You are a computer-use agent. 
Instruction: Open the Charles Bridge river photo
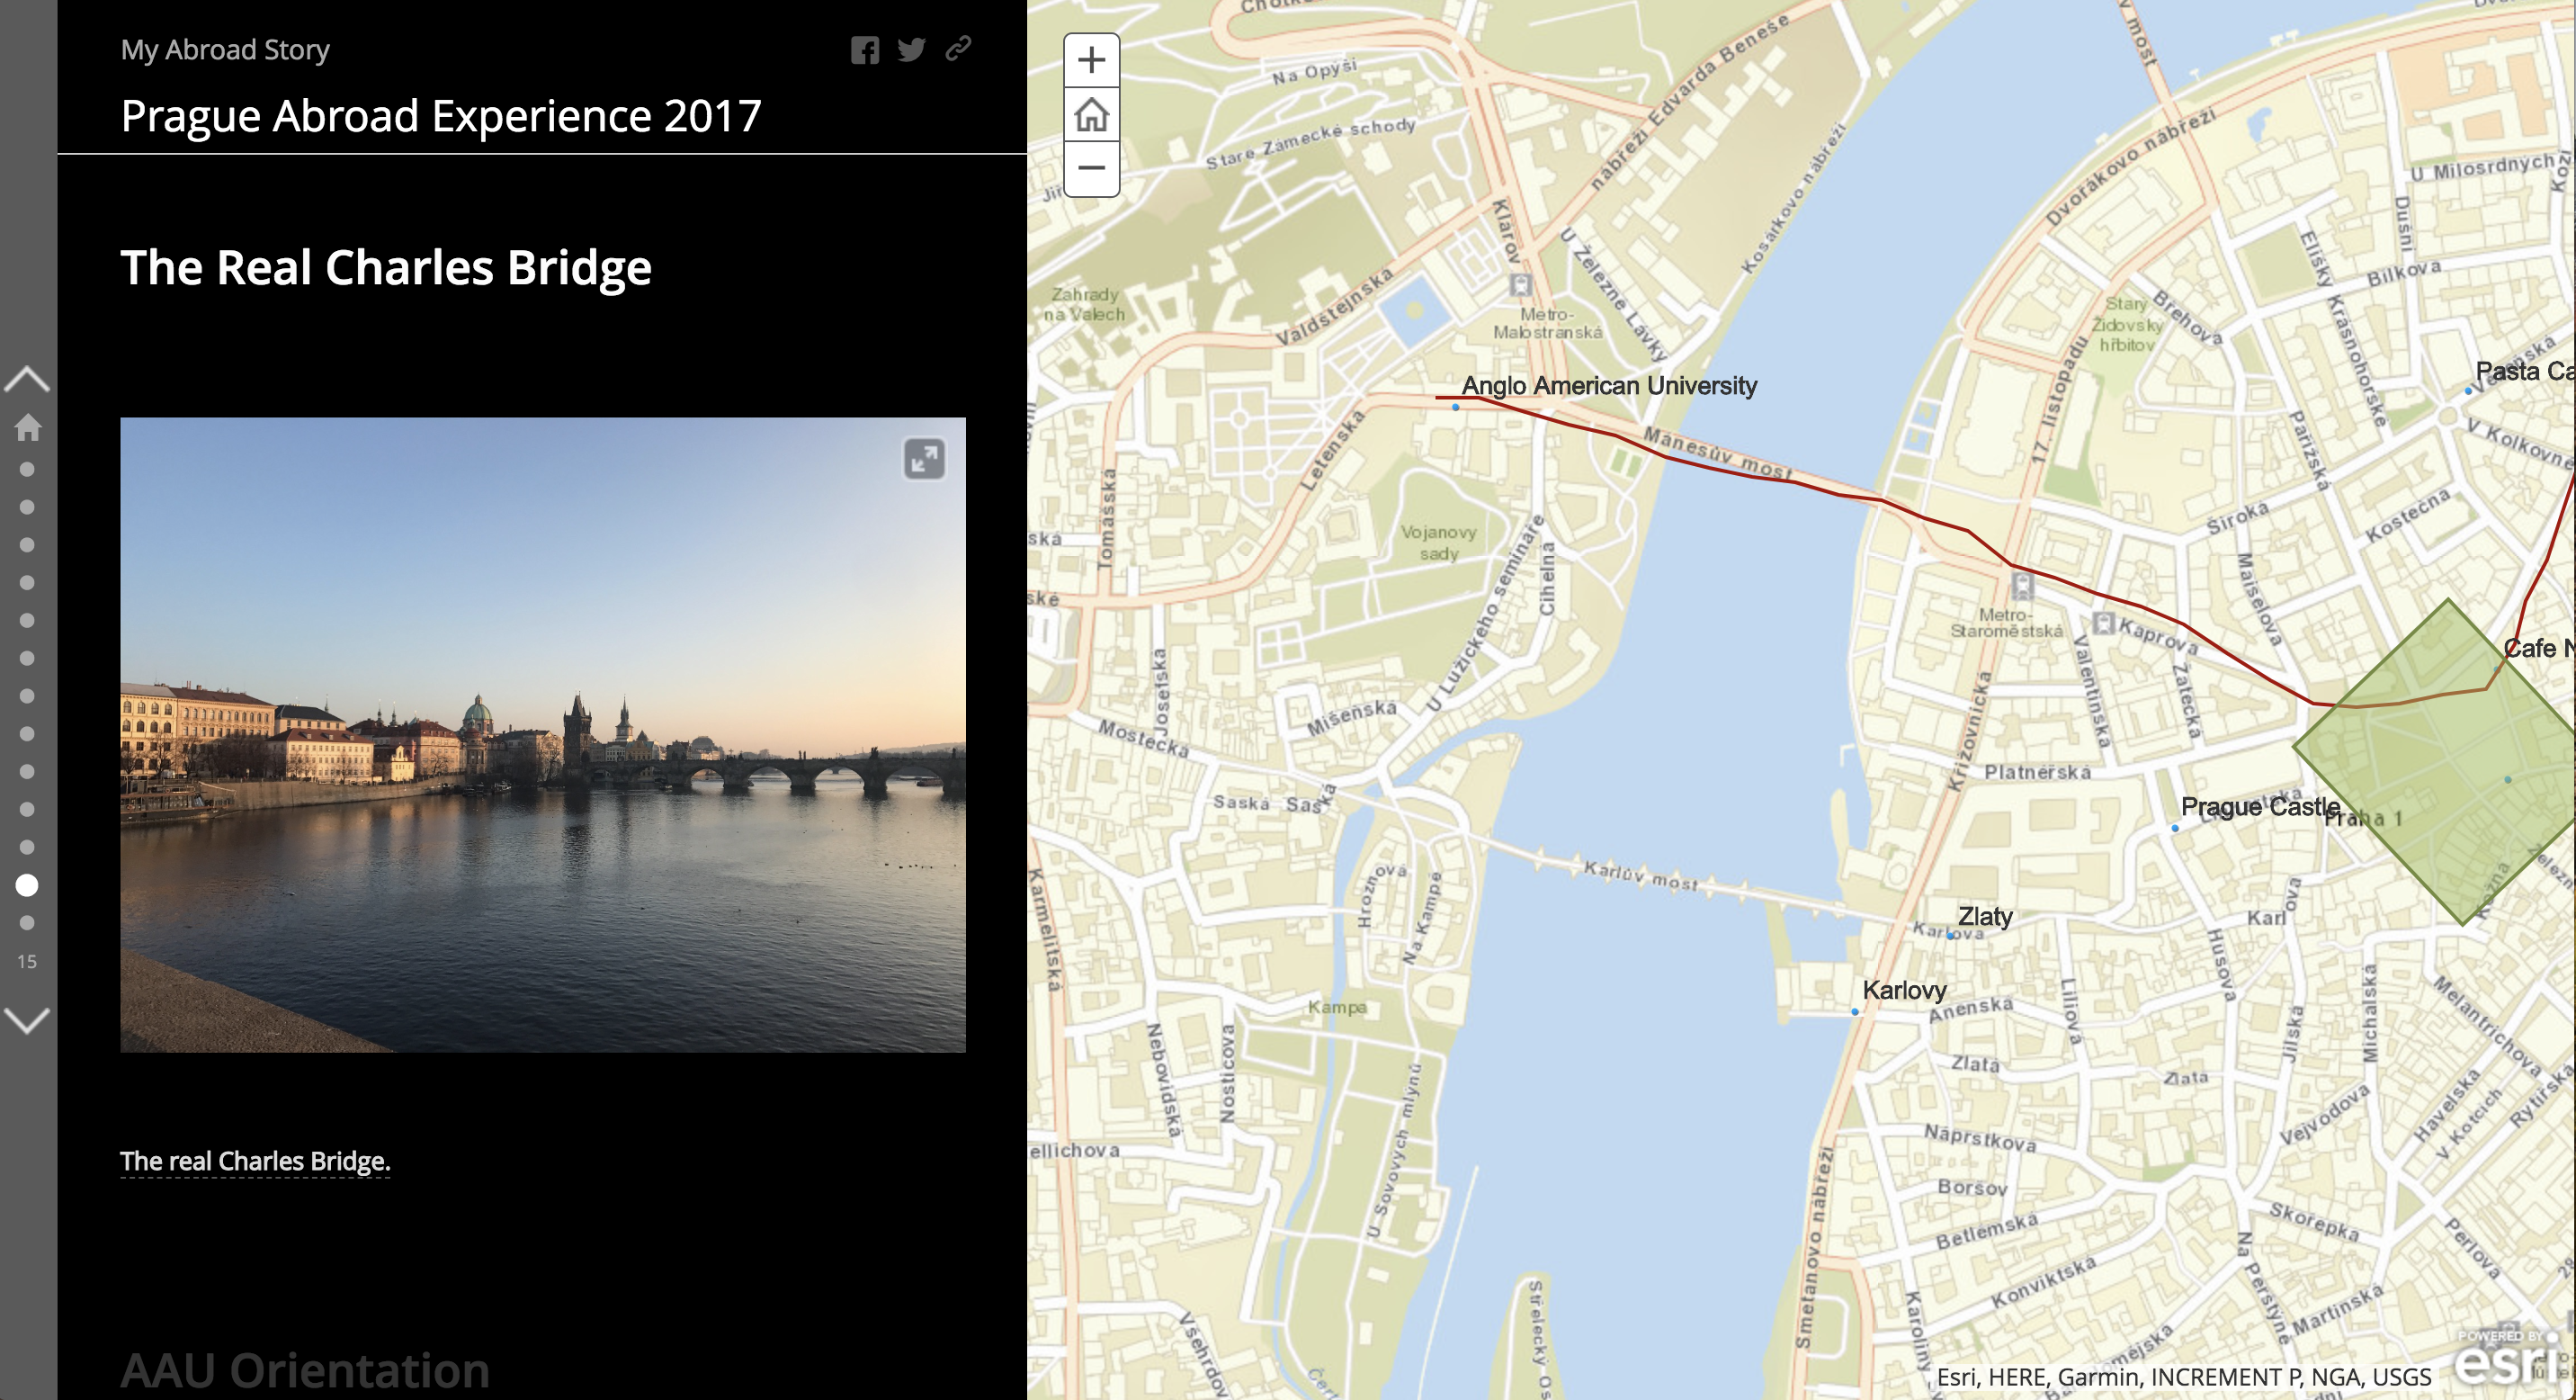[543, 735]
